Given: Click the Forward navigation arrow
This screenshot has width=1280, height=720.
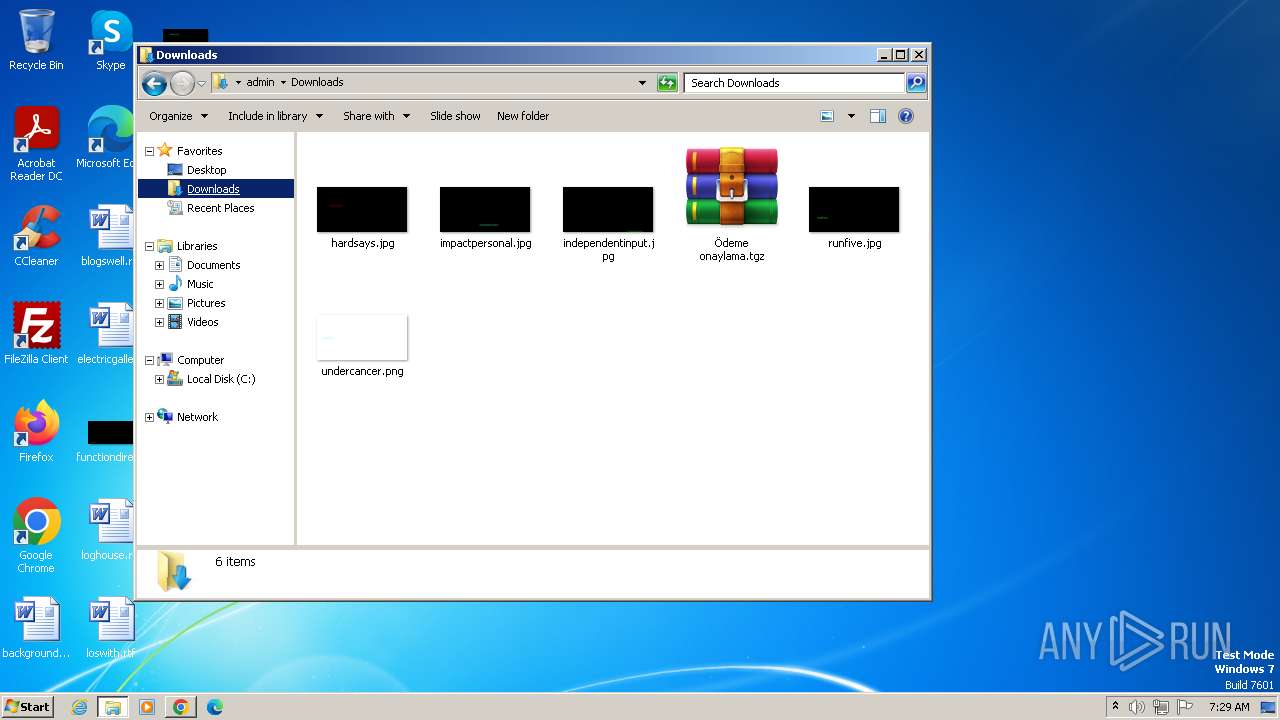Looking at the screenshot, I should tap(182, 83).
